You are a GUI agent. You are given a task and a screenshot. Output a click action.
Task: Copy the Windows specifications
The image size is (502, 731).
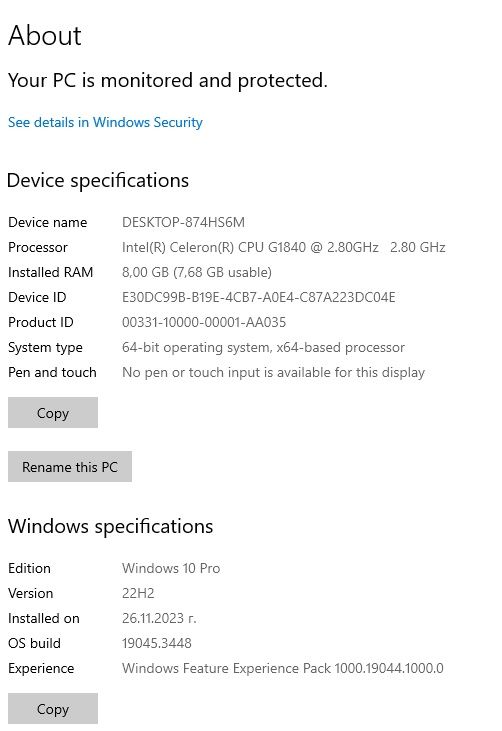53,709
